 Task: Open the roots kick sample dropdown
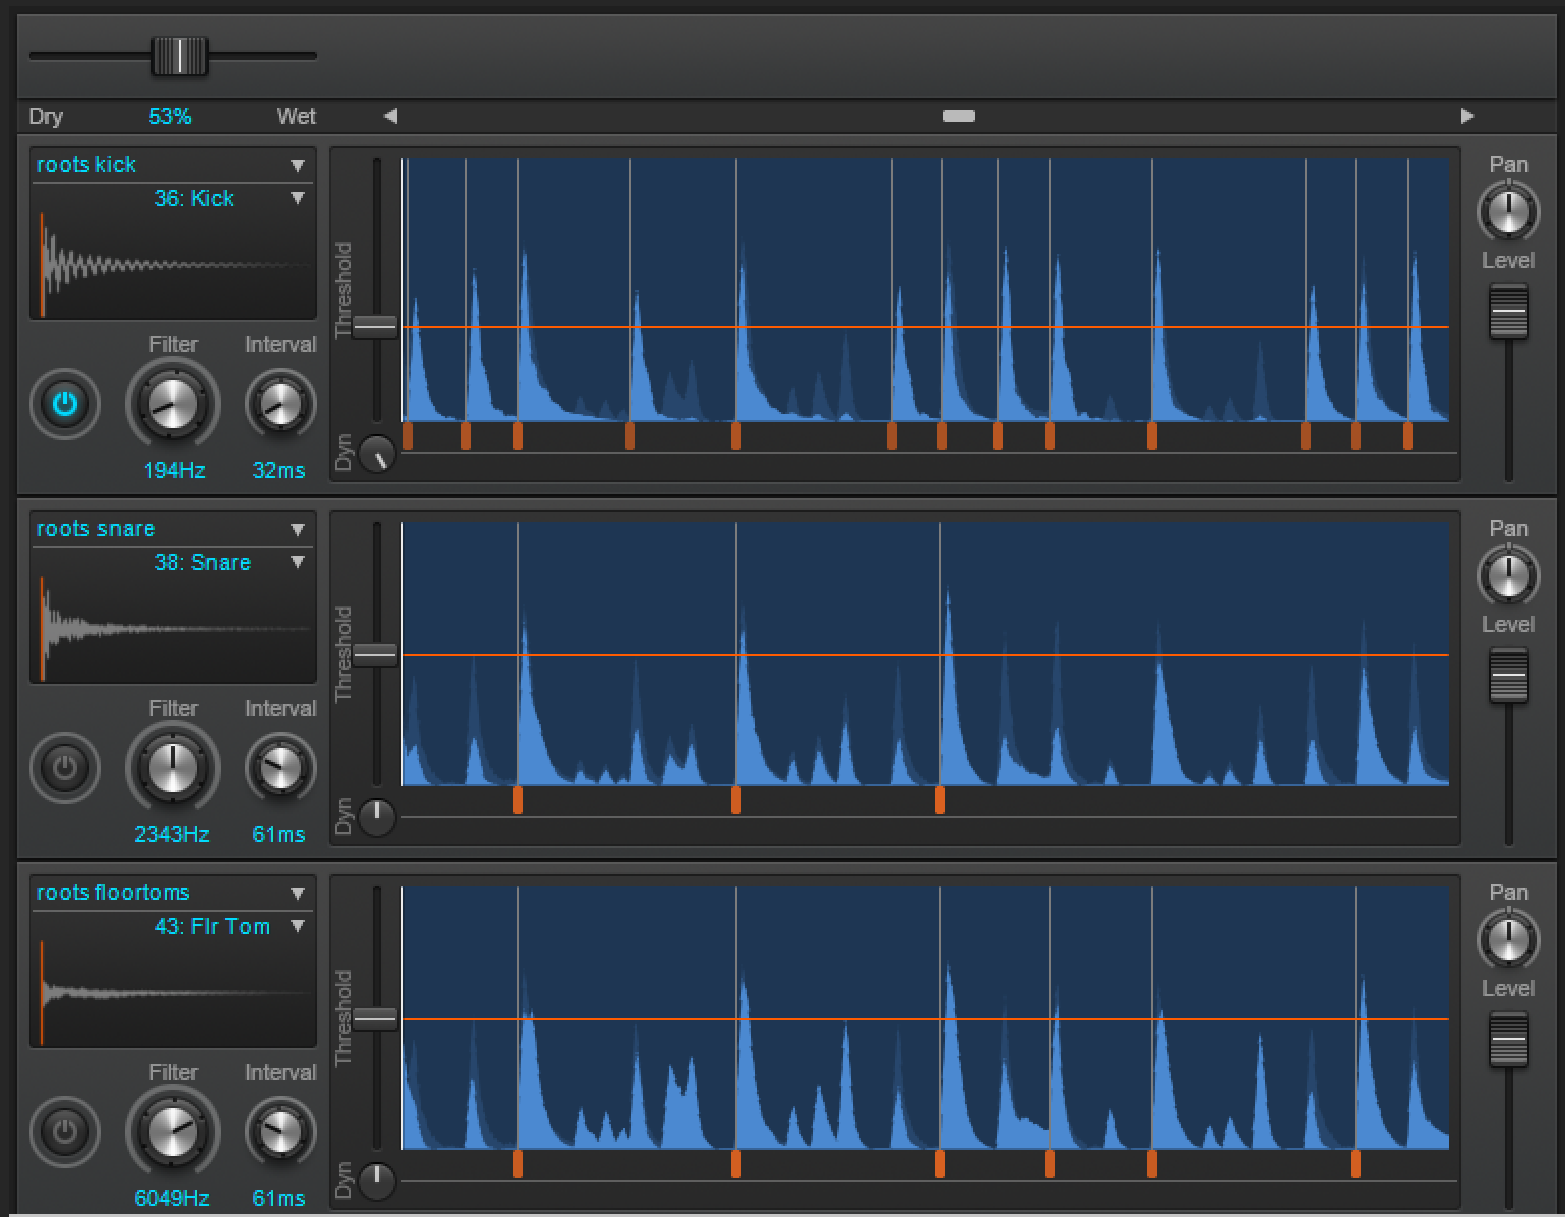298,165
